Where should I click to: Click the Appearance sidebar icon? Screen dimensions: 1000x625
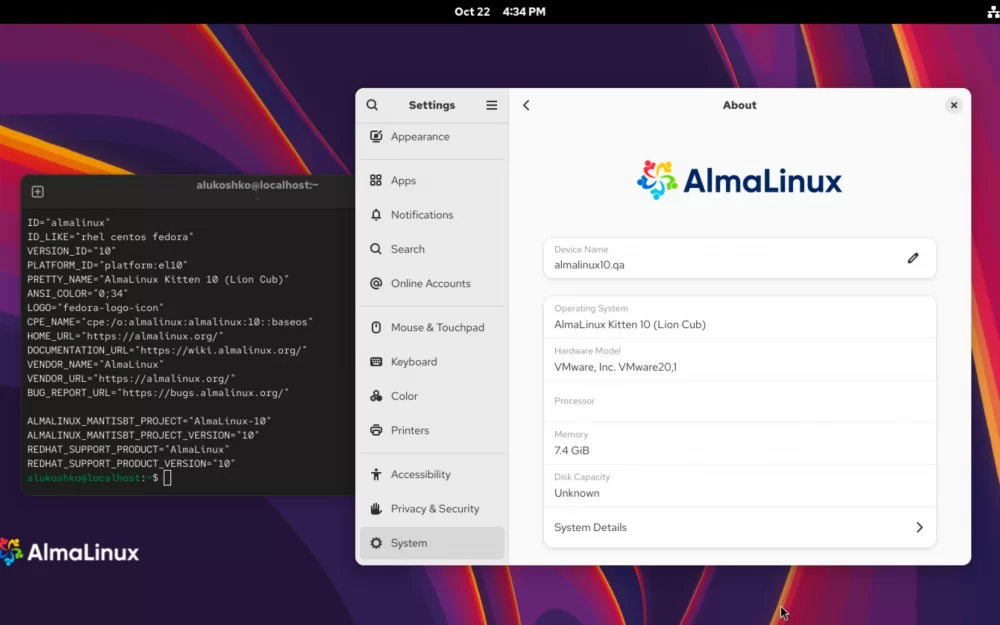[376, 136]
